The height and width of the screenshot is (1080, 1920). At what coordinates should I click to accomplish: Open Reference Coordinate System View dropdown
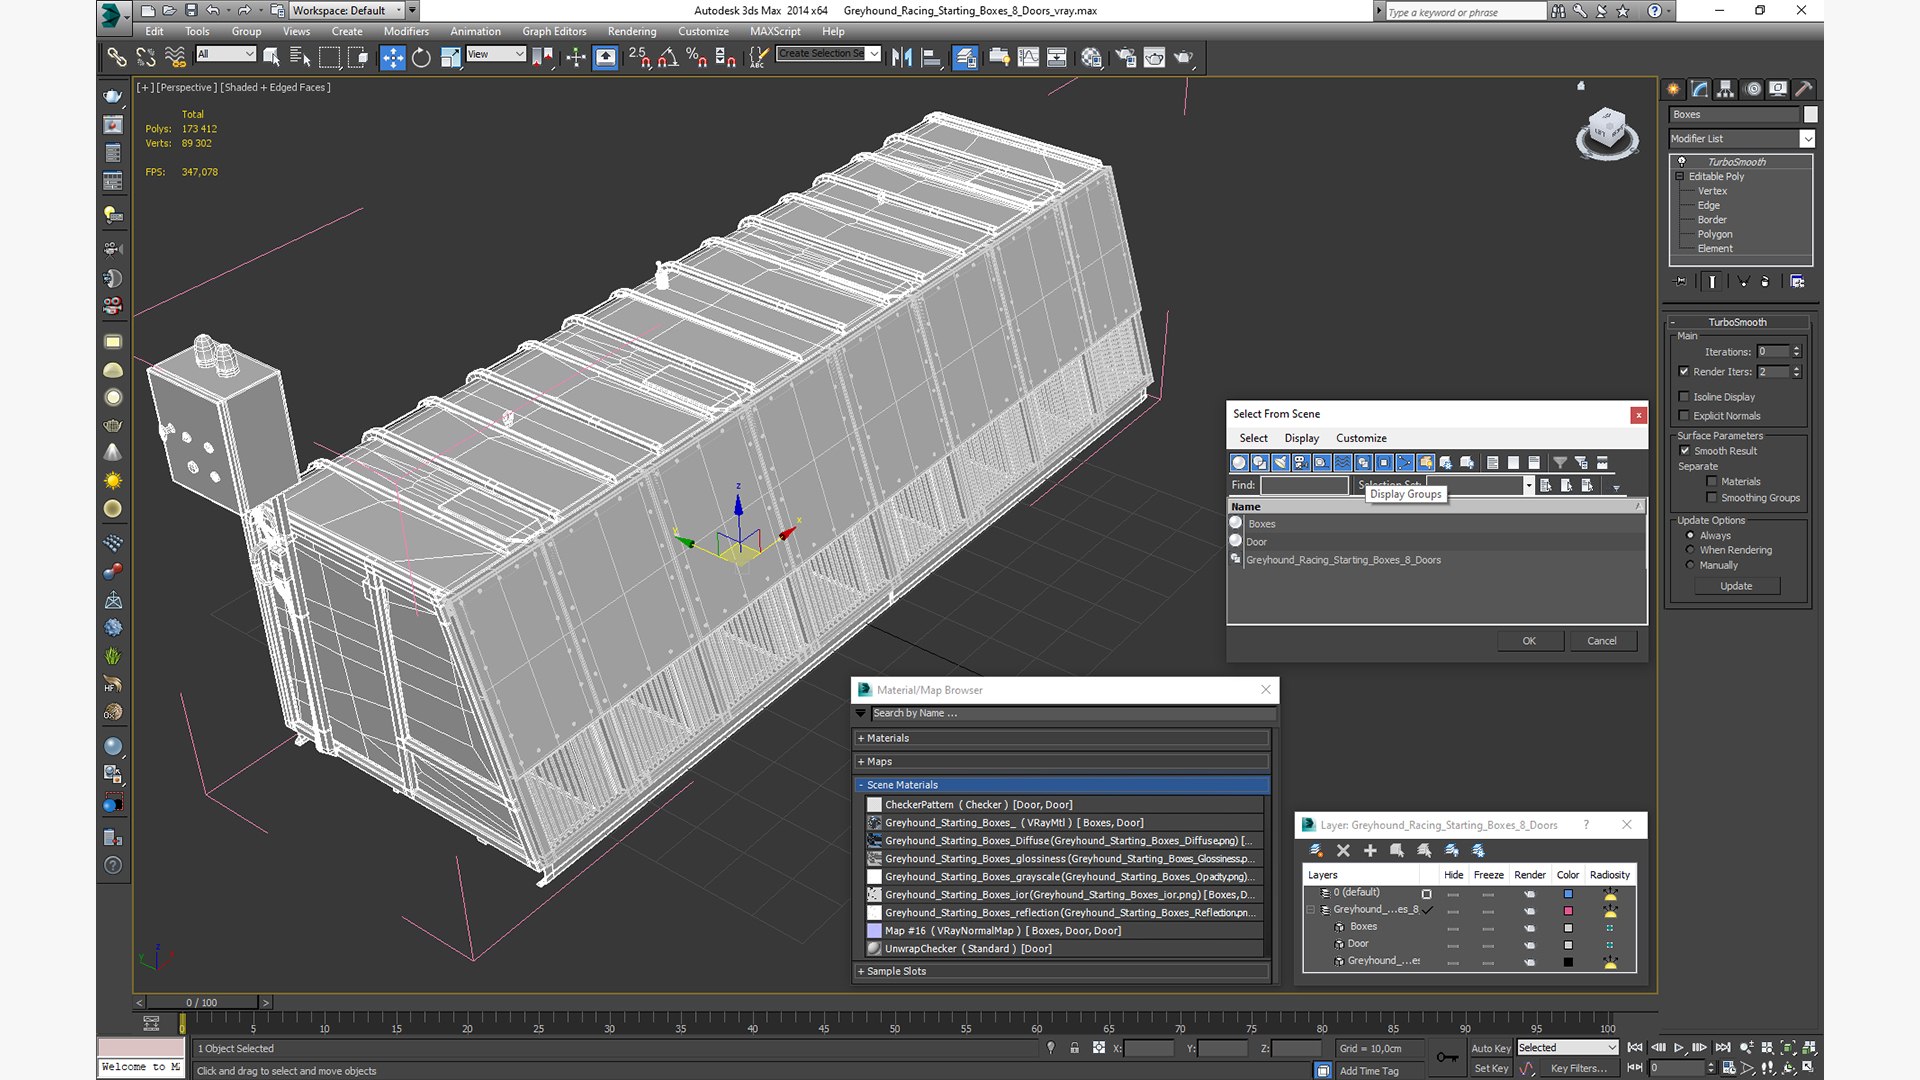pos(495,54)
